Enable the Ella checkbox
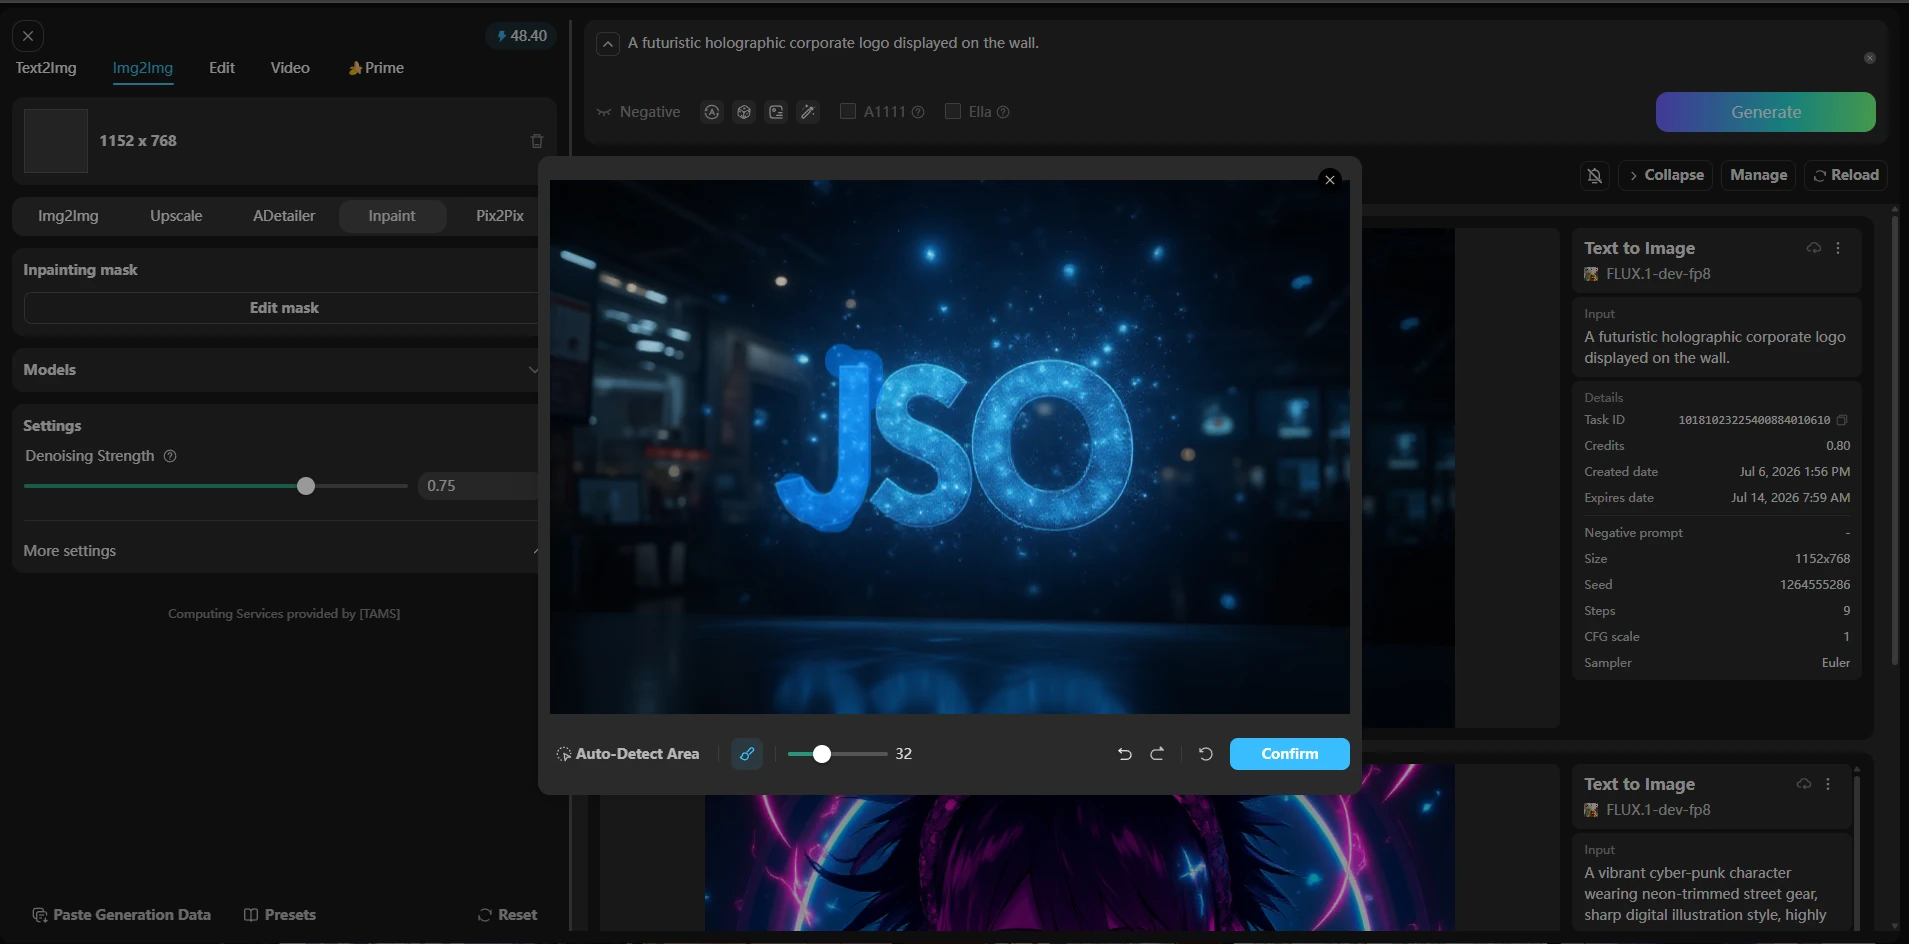 coord(953,112)
